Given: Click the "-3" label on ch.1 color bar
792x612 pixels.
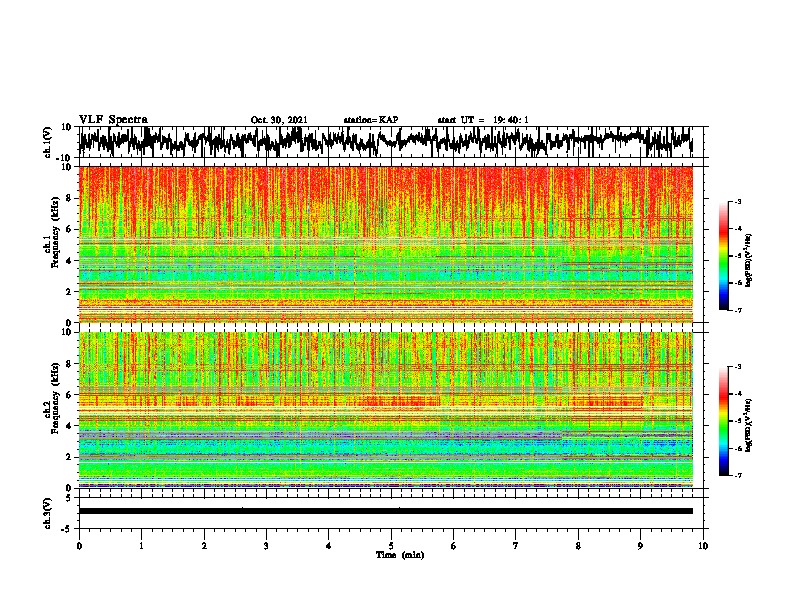Looking at the screenshot, I should point(737,201).
